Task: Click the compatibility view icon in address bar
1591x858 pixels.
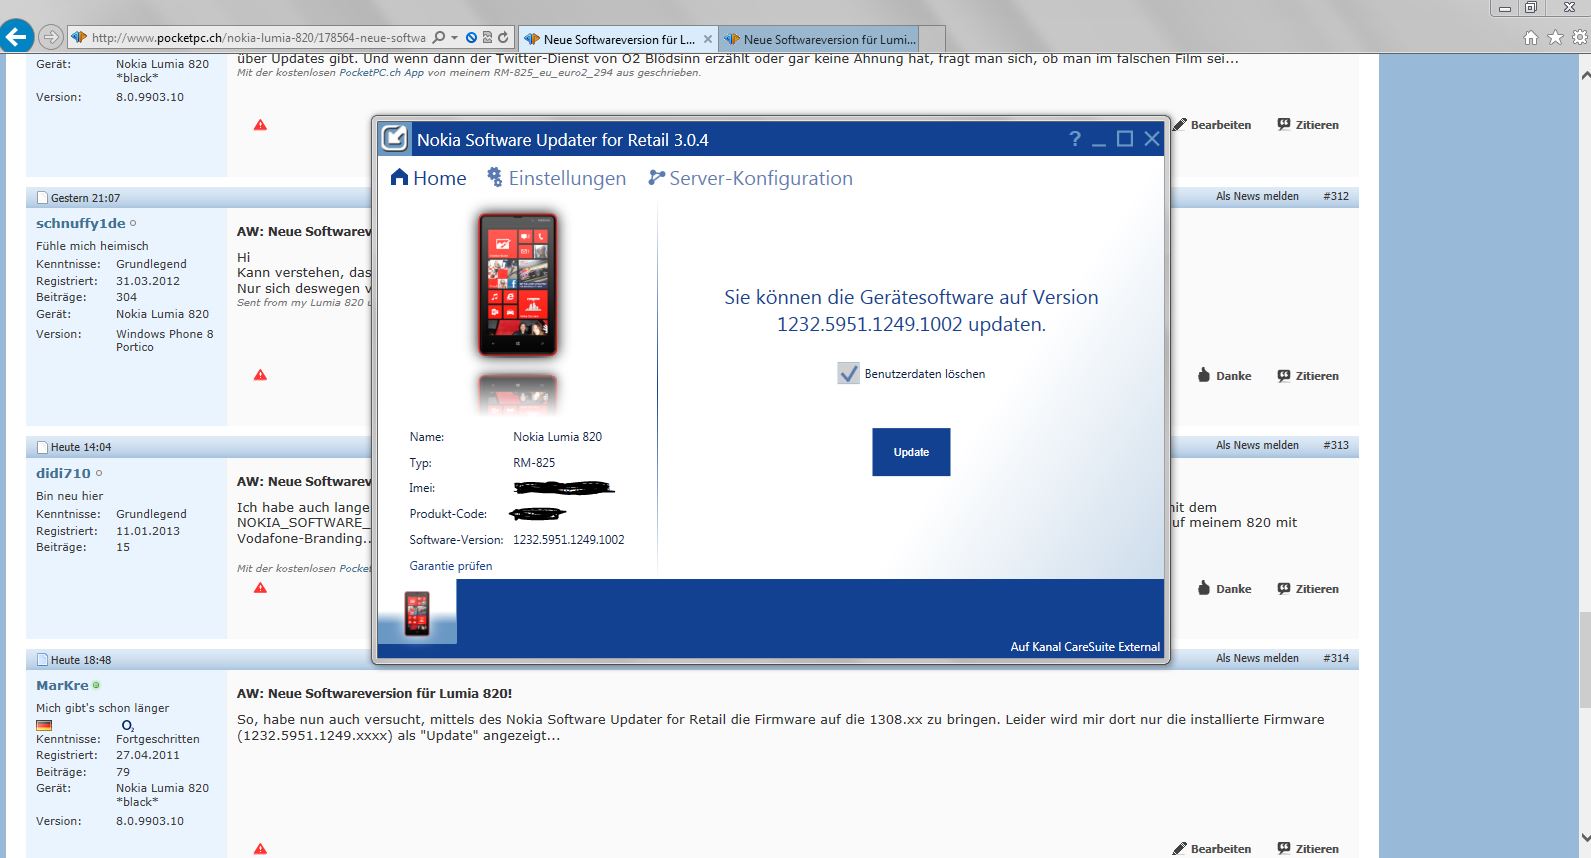Action: point(487,38)
